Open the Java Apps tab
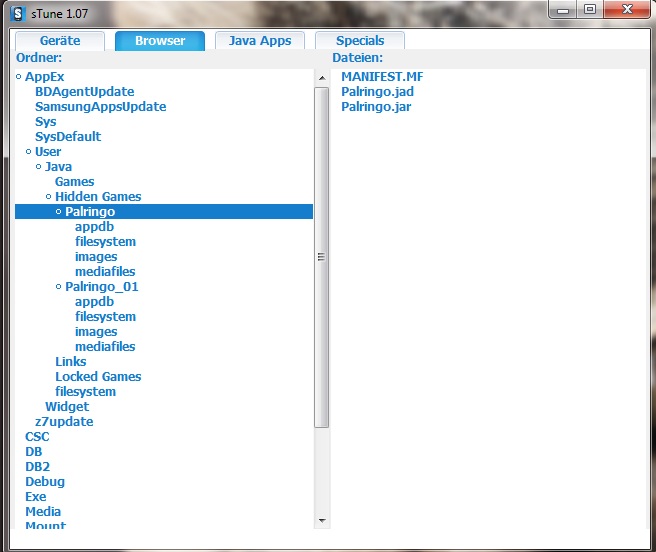This screenshot has height=552, width=656. coord(260,41)
